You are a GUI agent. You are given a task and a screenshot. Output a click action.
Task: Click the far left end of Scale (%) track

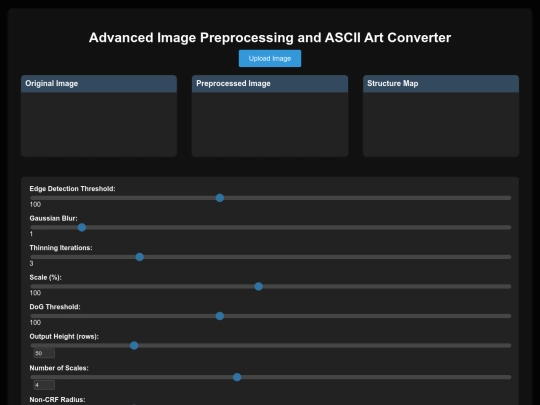[32, 287]
